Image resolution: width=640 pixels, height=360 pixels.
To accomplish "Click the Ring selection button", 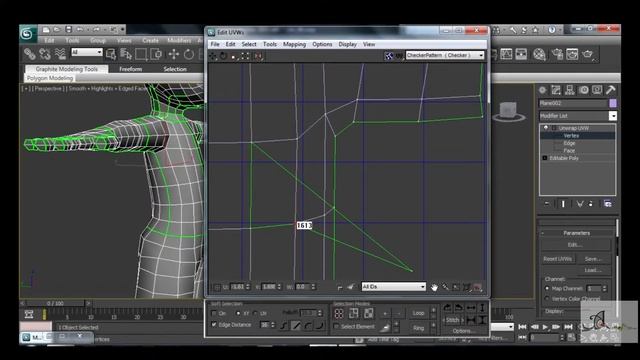I will pyautogui.click(x=419, y=328).
